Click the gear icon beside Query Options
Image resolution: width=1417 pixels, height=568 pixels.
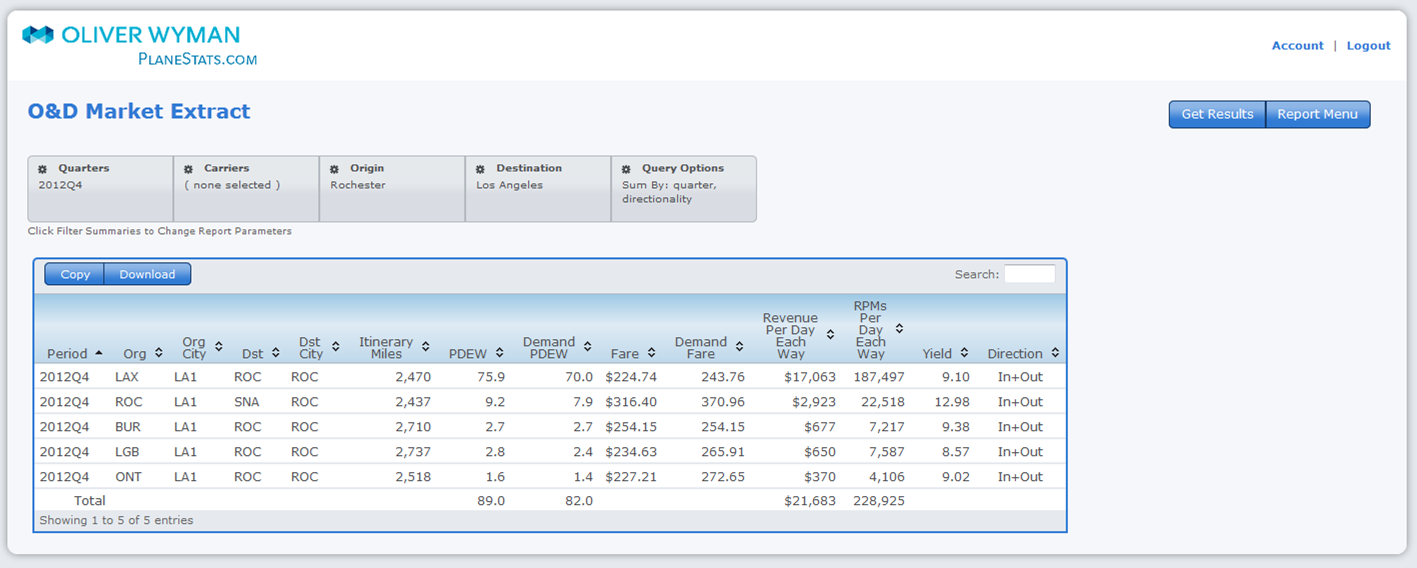pos(627,169)
